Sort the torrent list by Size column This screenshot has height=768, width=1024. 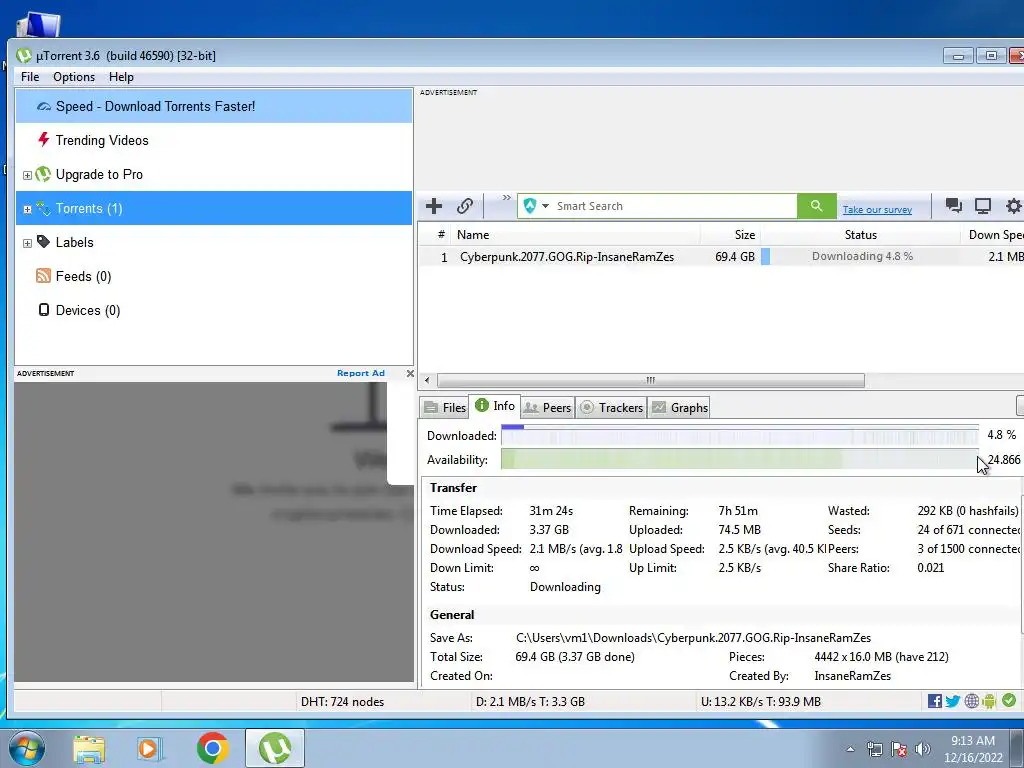tap(731, 234)
